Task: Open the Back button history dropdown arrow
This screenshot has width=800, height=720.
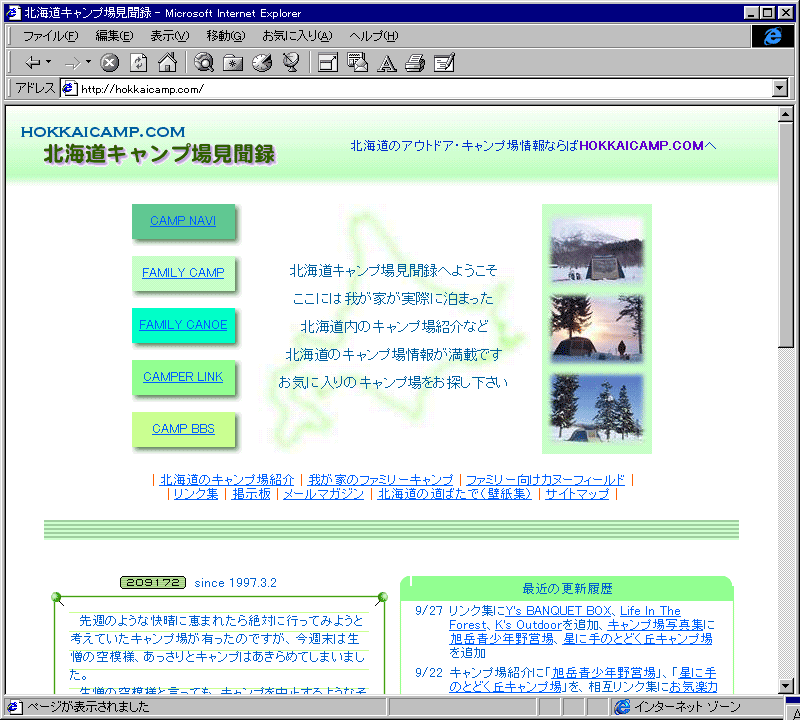Action: 48,62
